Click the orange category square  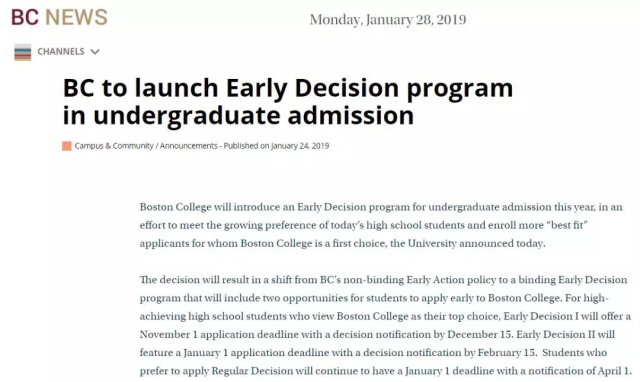tap(67, 146)
